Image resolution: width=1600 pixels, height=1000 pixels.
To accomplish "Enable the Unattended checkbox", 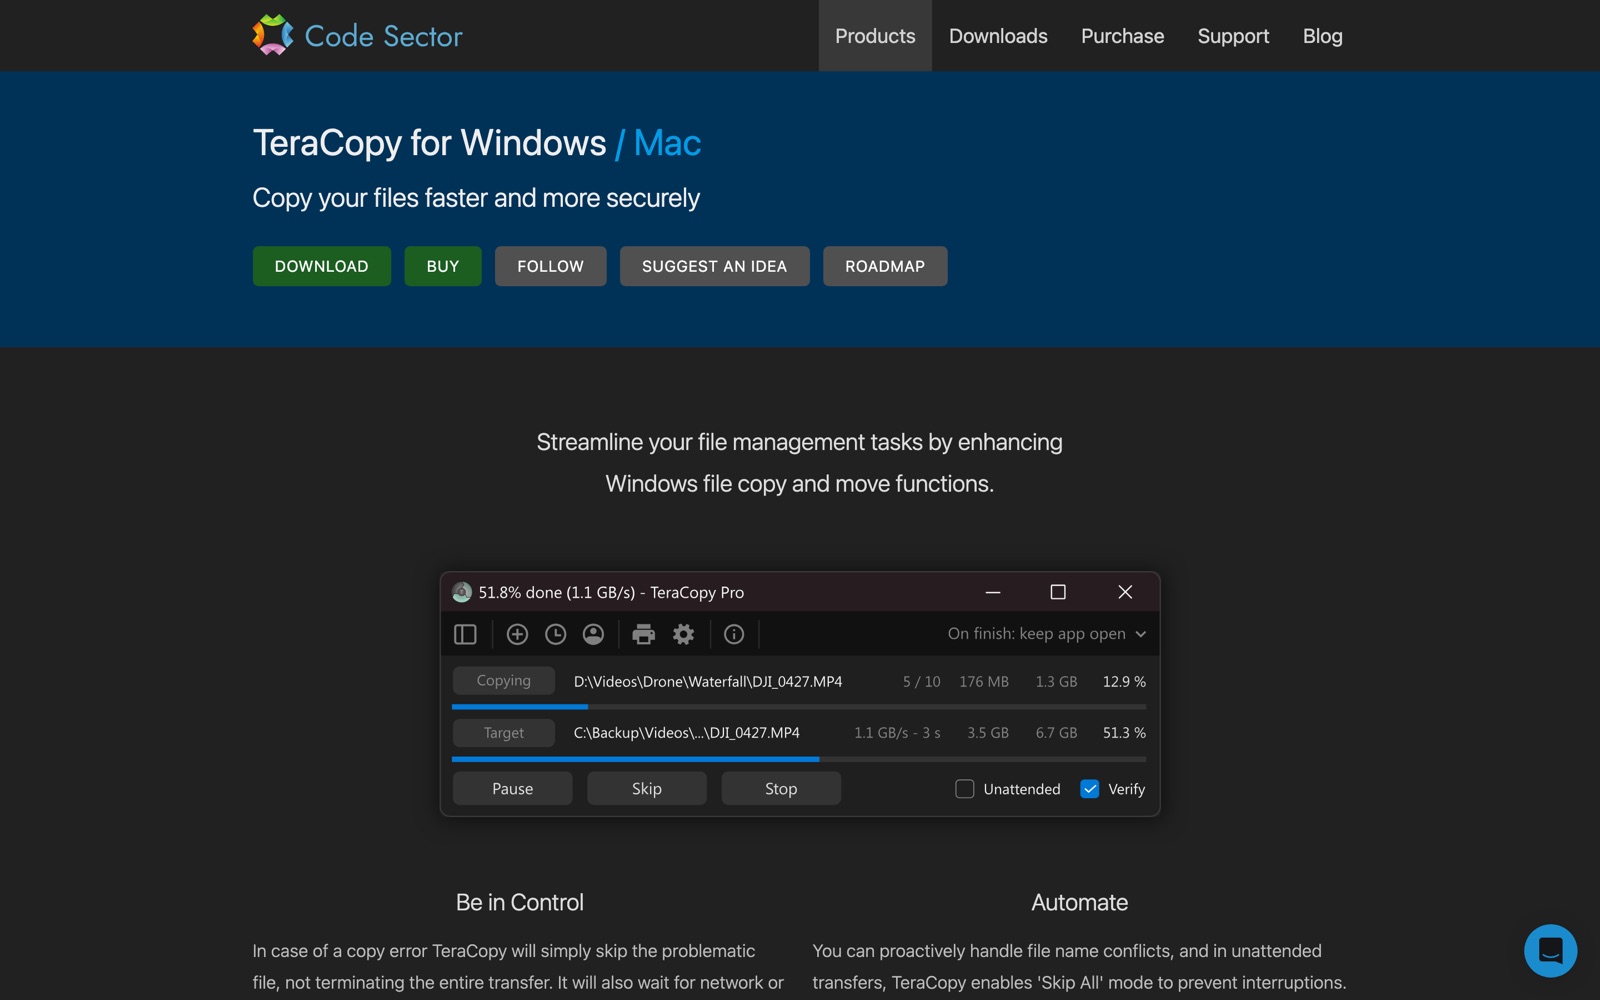I will (965, 789).
